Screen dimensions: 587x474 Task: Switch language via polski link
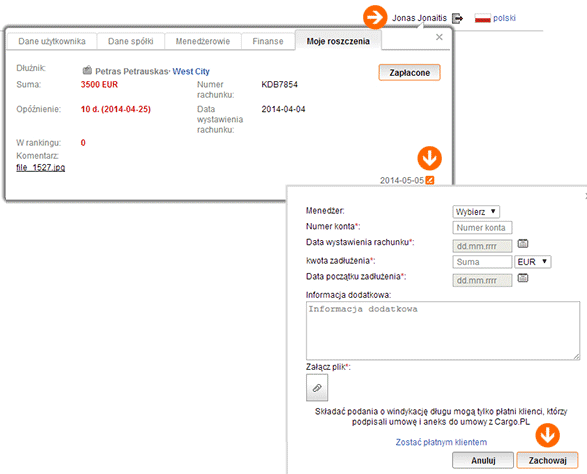pyautogui.click(x=504, y=18)
